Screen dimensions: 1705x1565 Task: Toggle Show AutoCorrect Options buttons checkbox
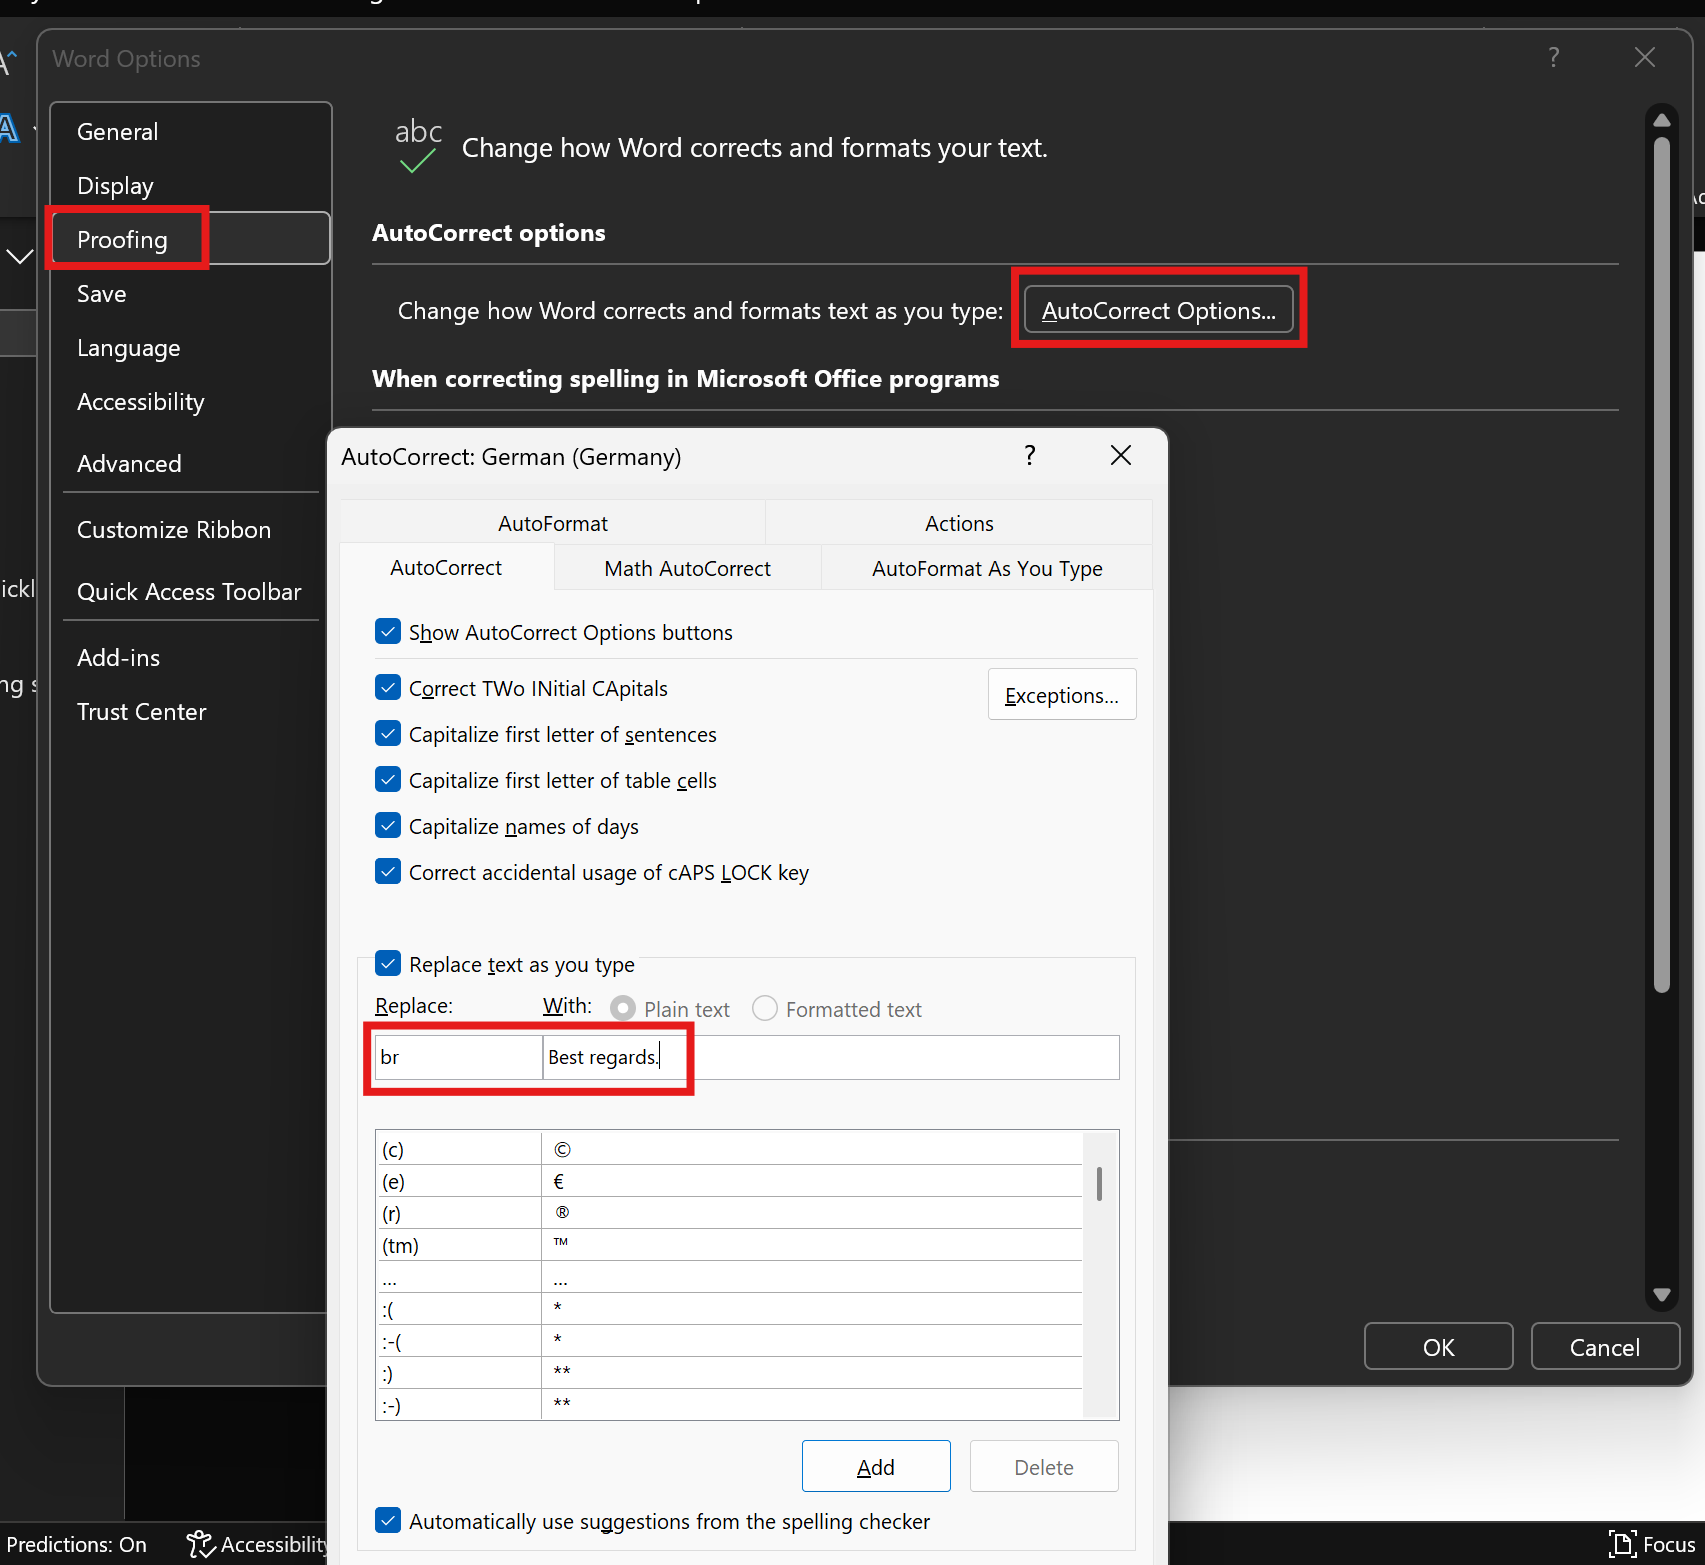pos(388,632)
